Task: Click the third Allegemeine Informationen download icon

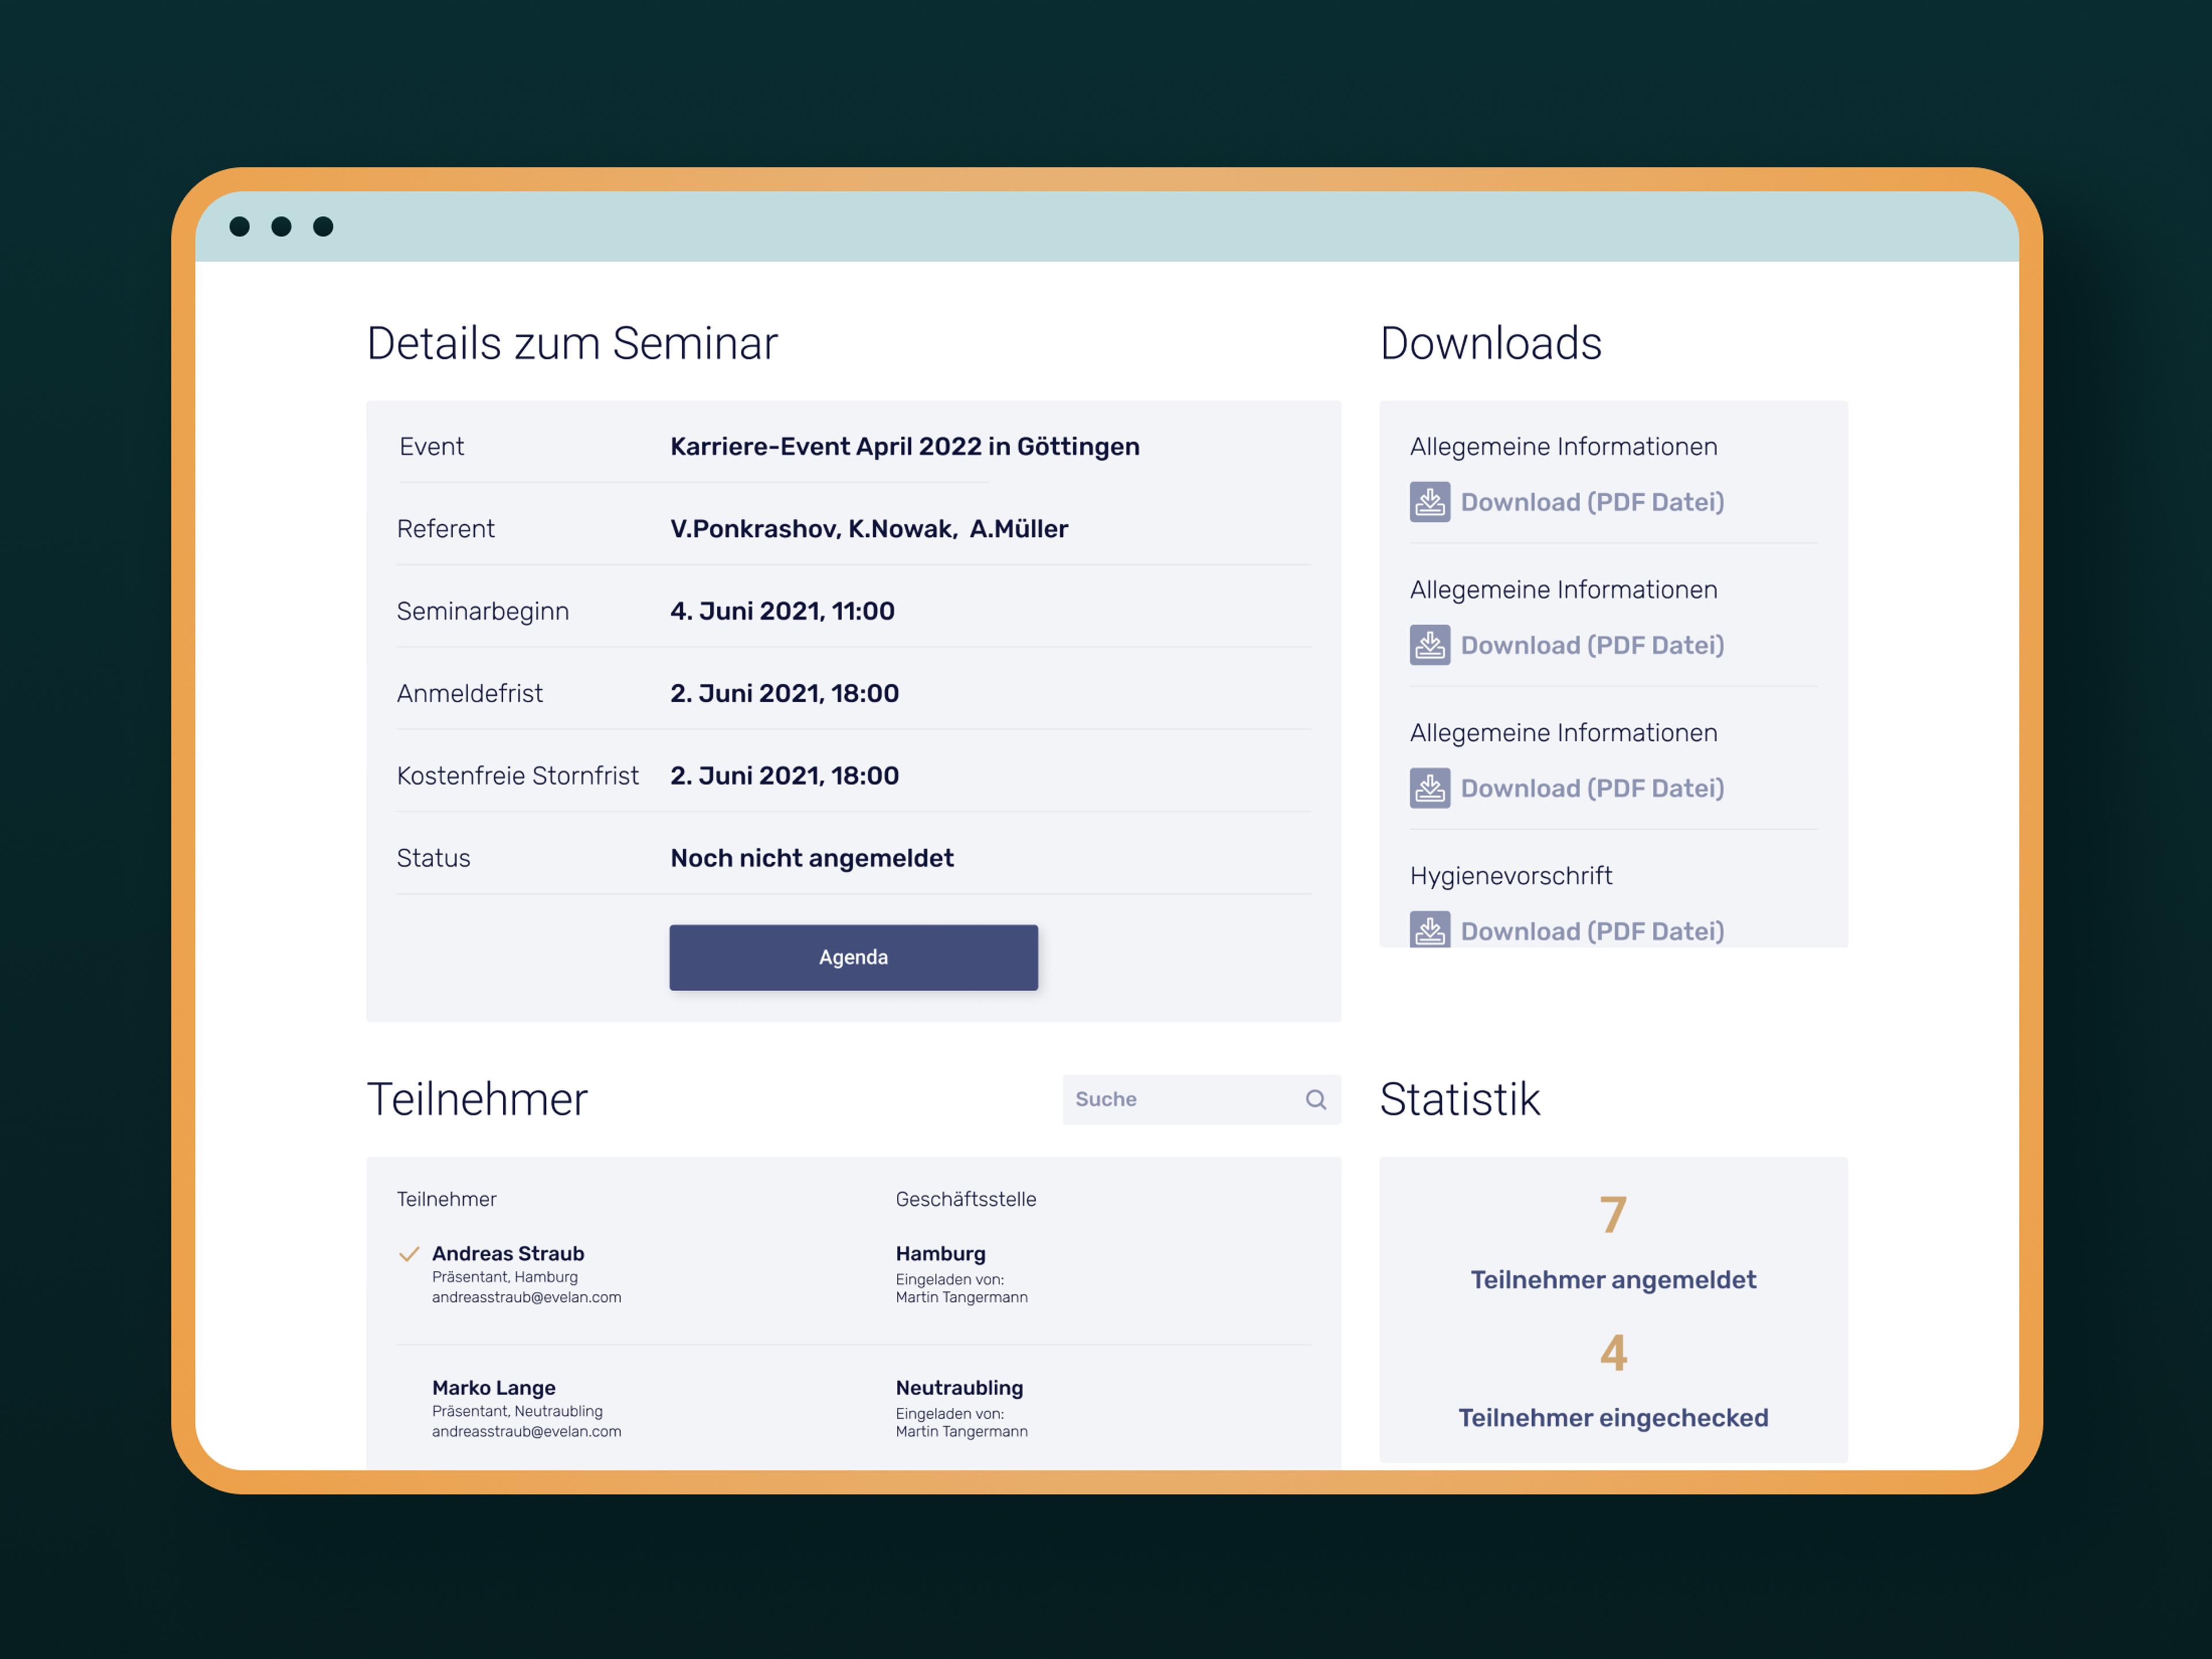Action: [x=1430, y=788]
